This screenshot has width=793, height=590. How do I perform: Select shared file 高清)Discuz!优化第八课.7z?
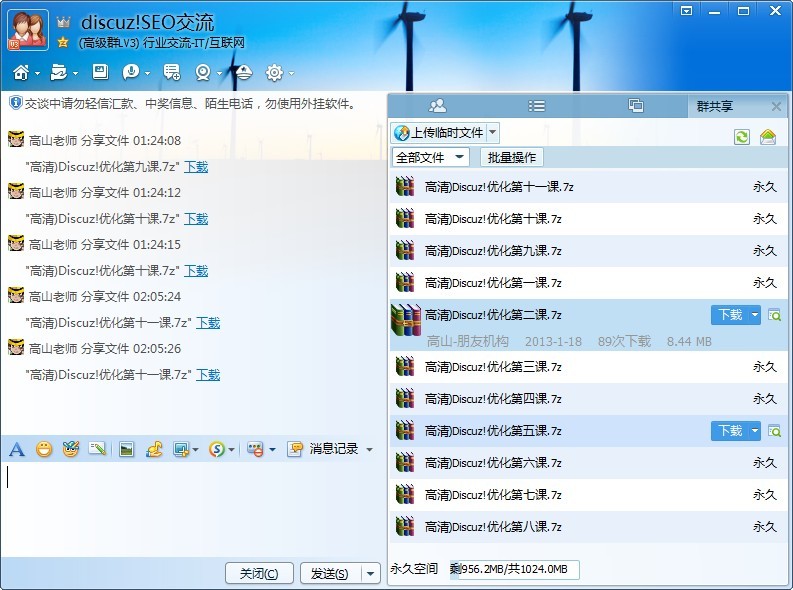(x=589, y=527)
